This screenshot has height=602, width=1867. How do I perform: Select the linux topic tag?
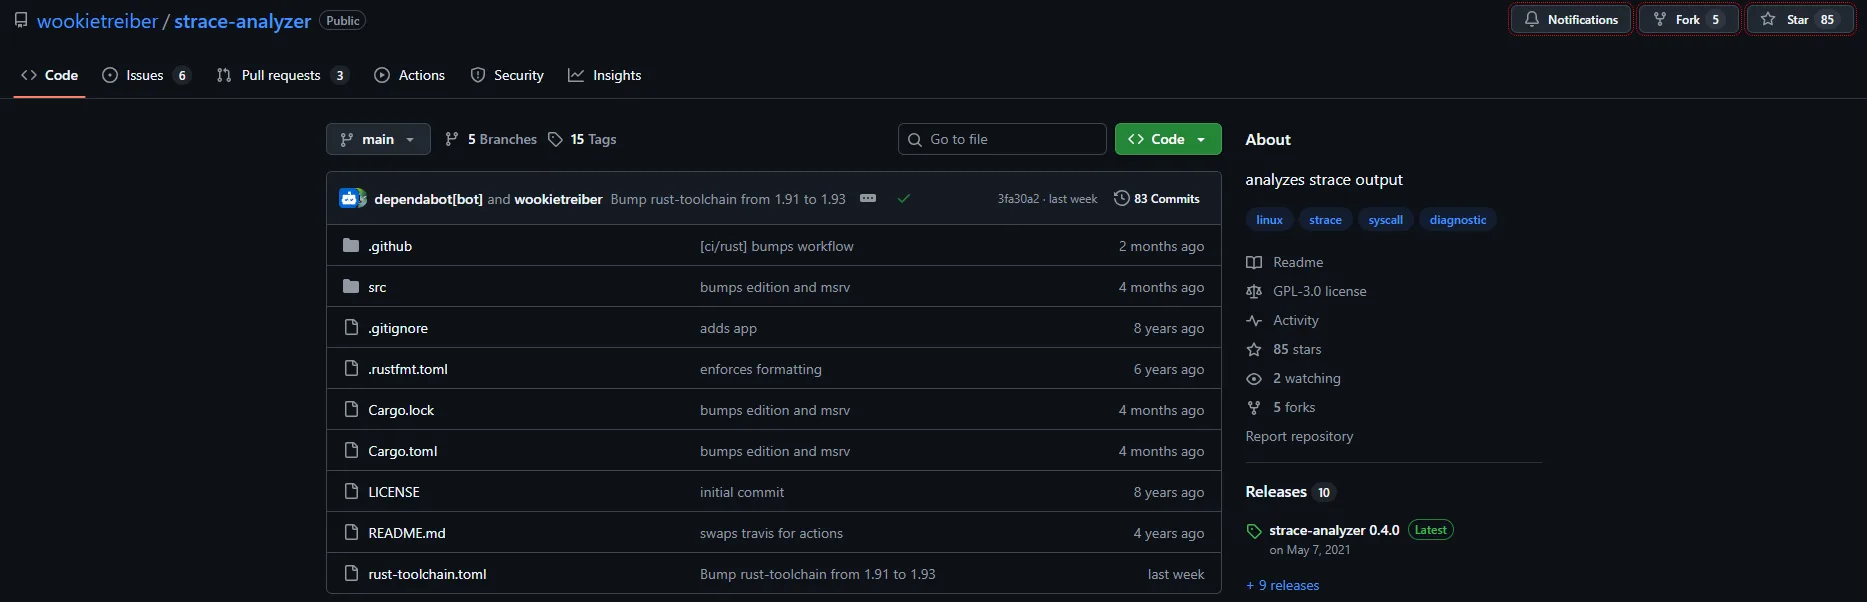tap(1269, 220)
